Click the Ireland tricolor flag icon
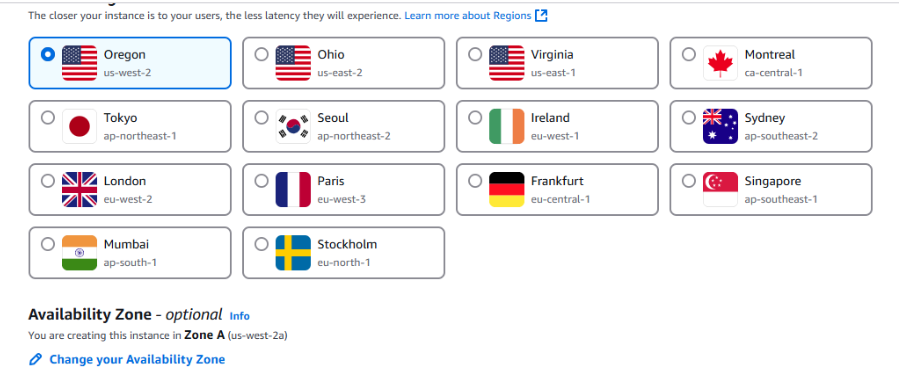Image resolution: width=907 pixels, height=383 pixels. (506, 126)
